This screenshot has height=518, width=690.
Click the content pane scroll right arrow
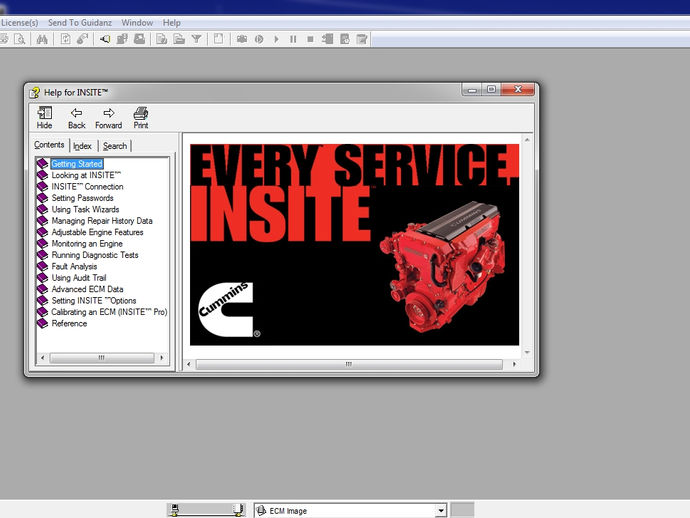(x=514, y=364)
